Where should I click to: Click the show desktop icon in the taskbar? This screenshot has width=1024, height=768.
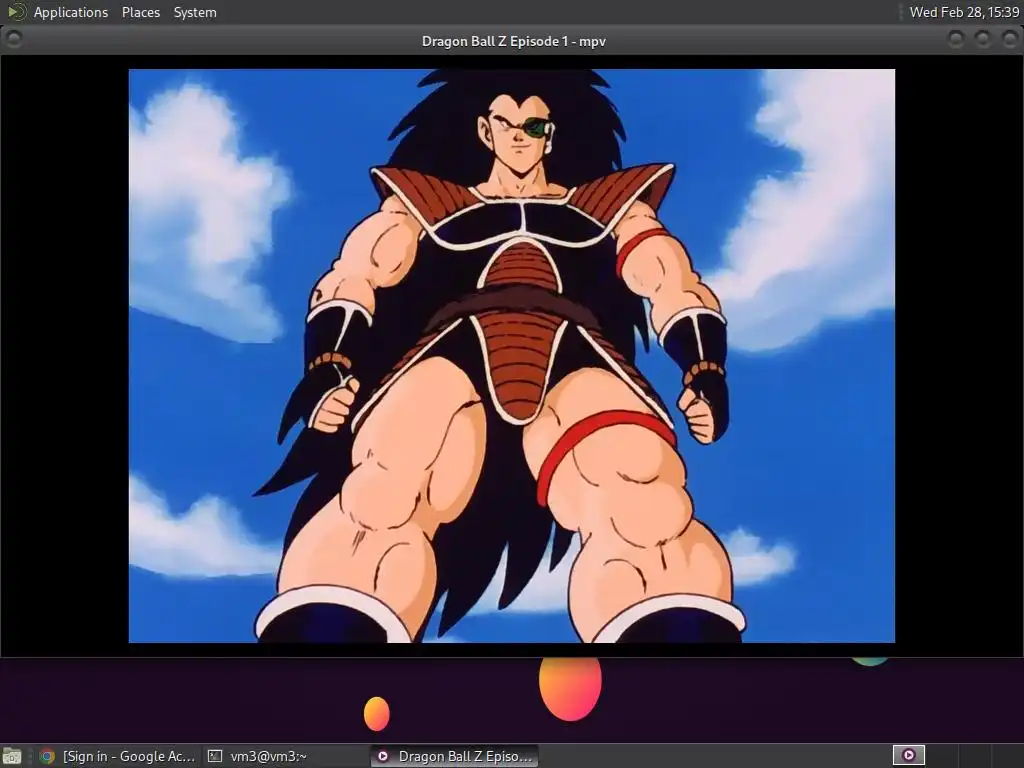(x=12, y=756)
